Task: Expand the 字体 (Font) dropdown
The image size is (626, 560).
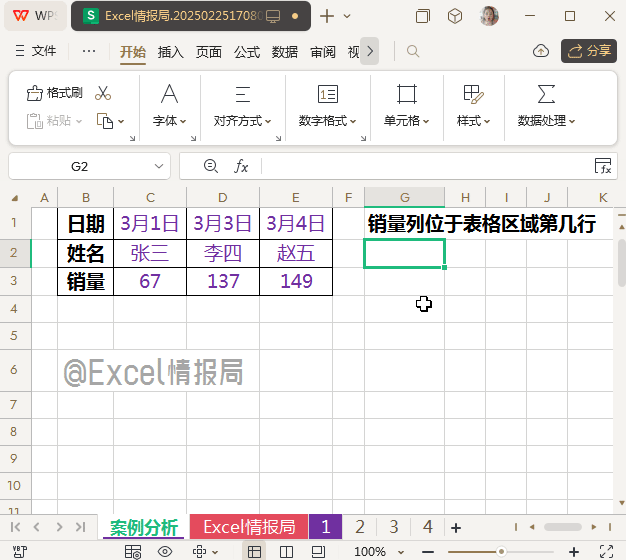Action: tap(170, 121)
